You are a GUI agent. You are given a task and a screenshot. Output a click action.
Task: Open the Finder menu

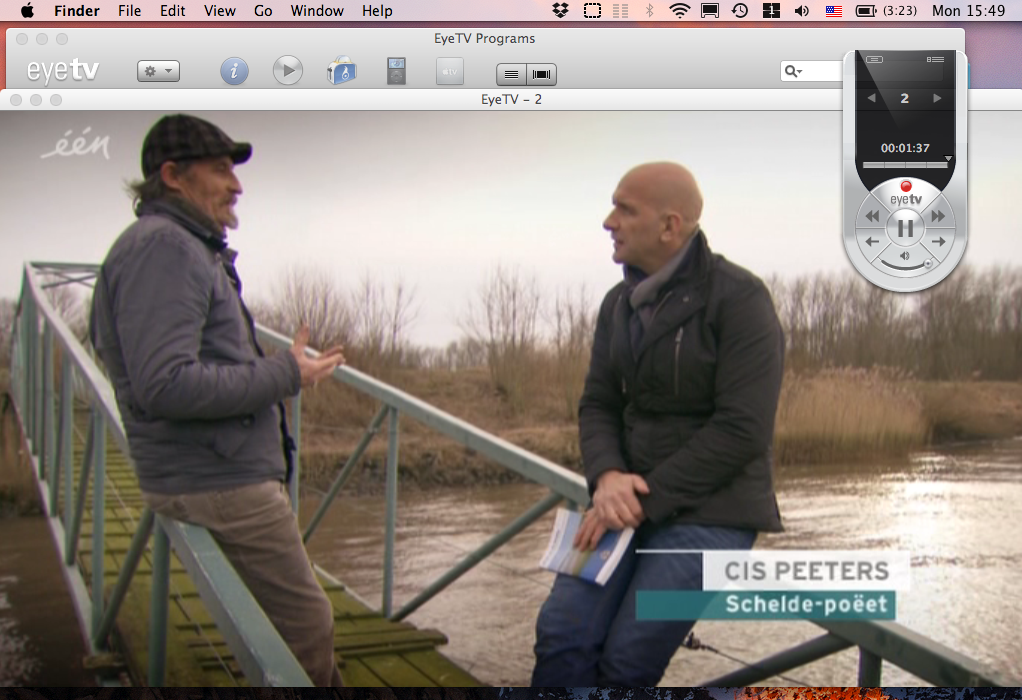pyautogui.click(x=77, y=10)
